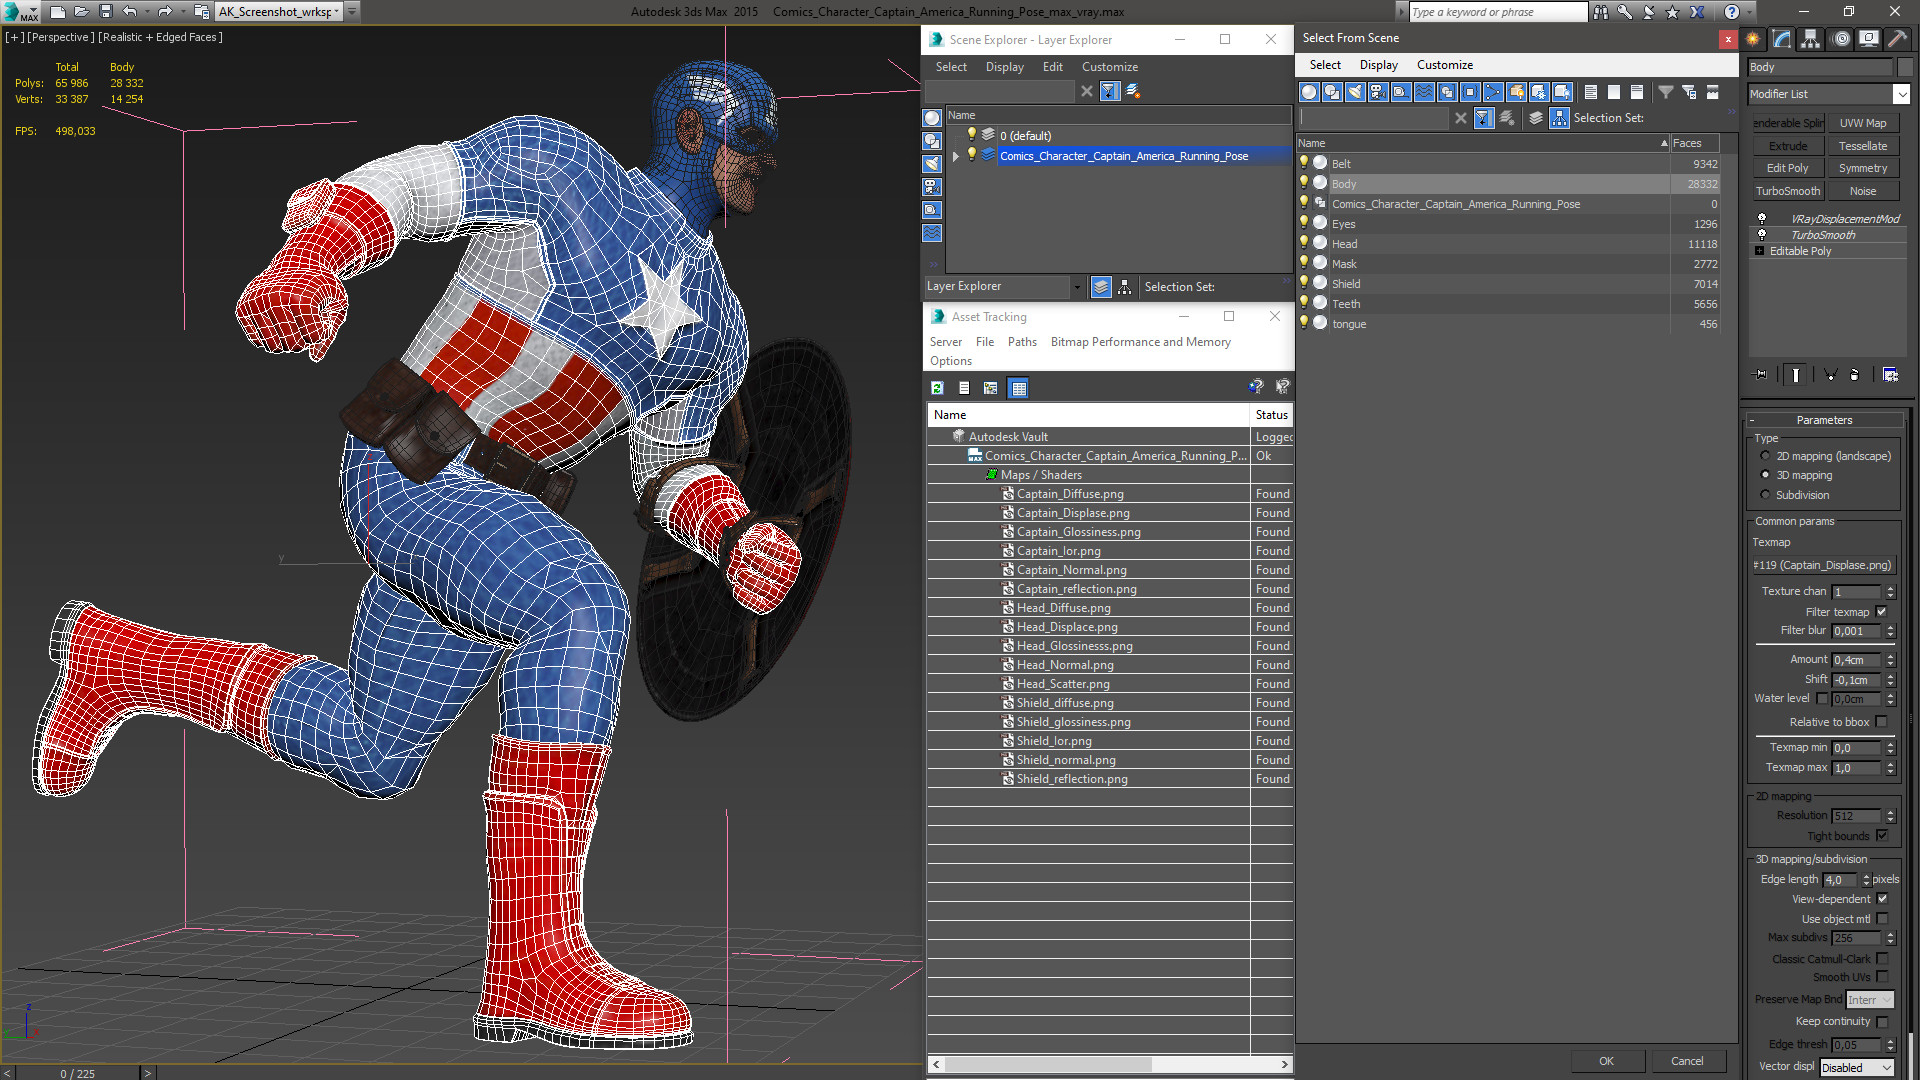Image resolution: width=1920 pixels, height=1080 pixels.
Task: Enable Relative to bbox checkbox
Action: [1881, 722]
